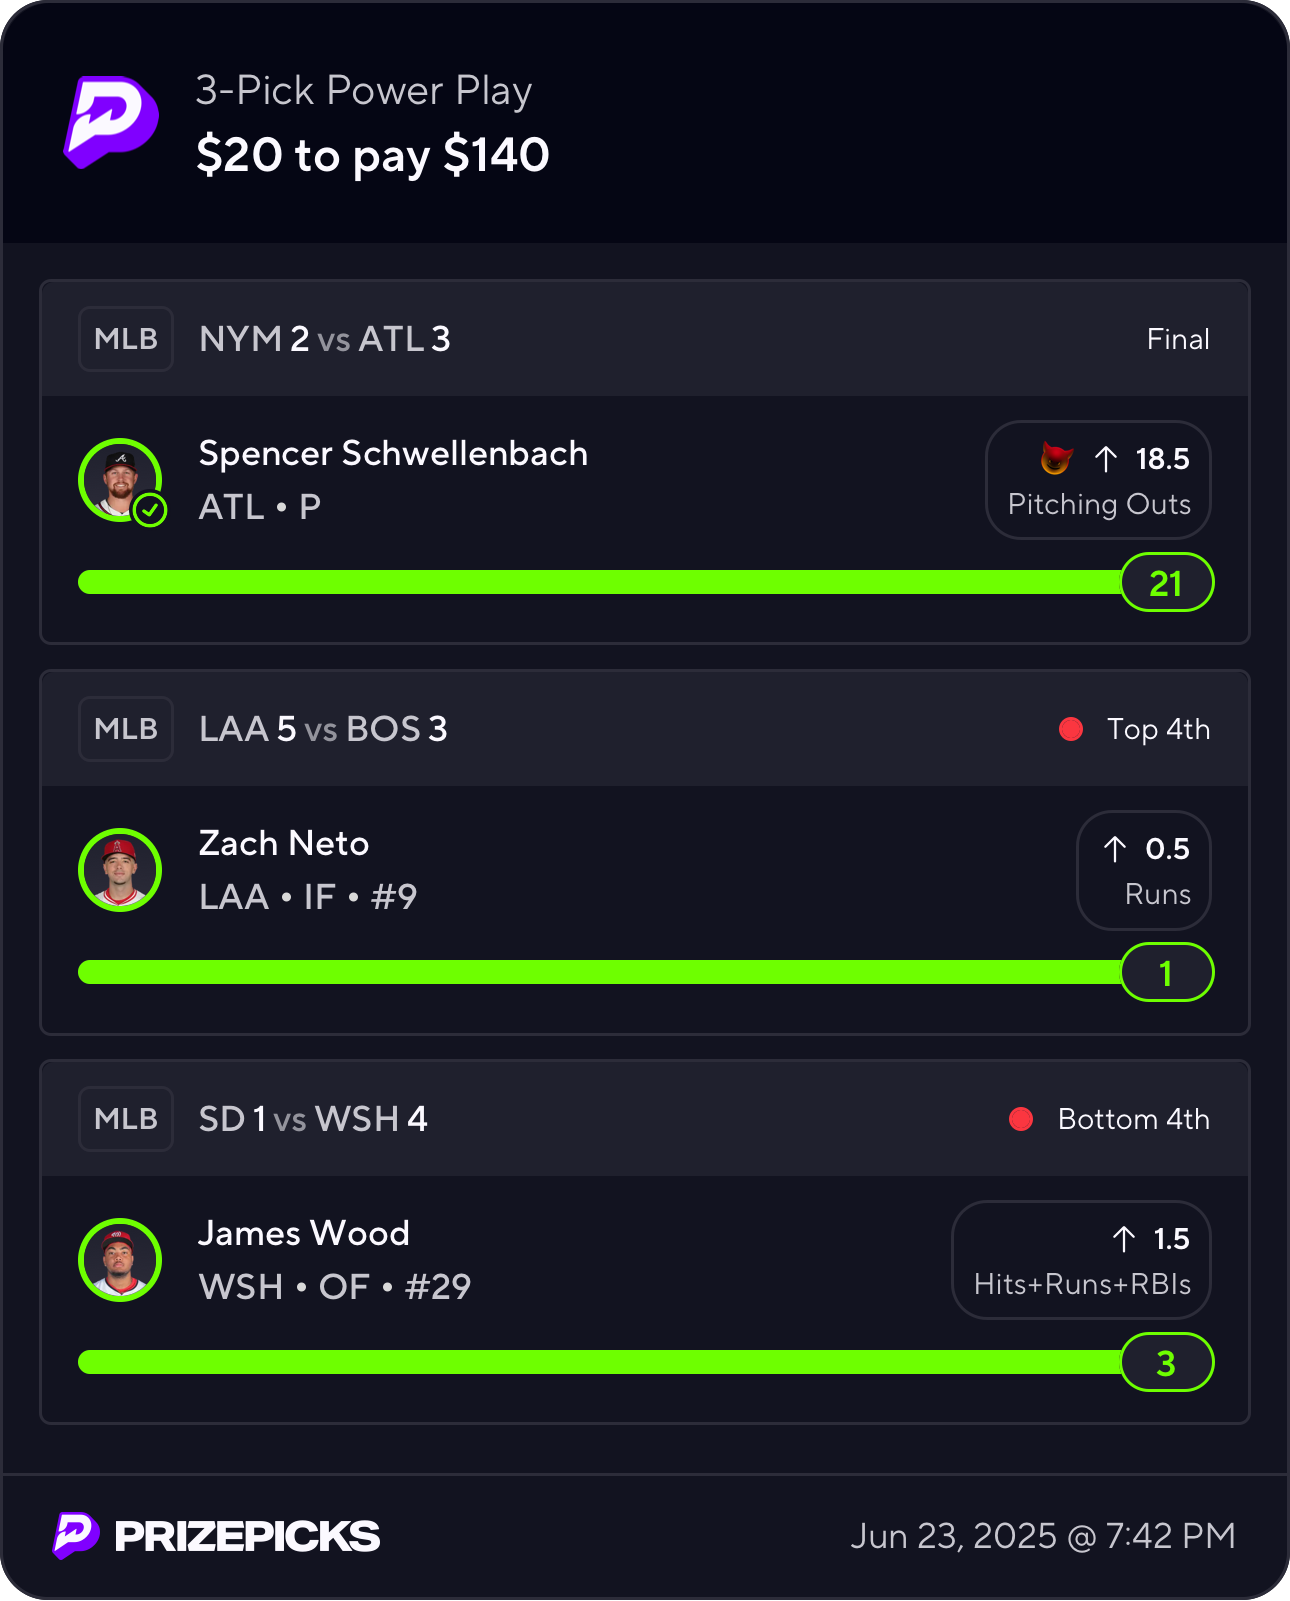Click the demon icon beside 18.5

1056,459
